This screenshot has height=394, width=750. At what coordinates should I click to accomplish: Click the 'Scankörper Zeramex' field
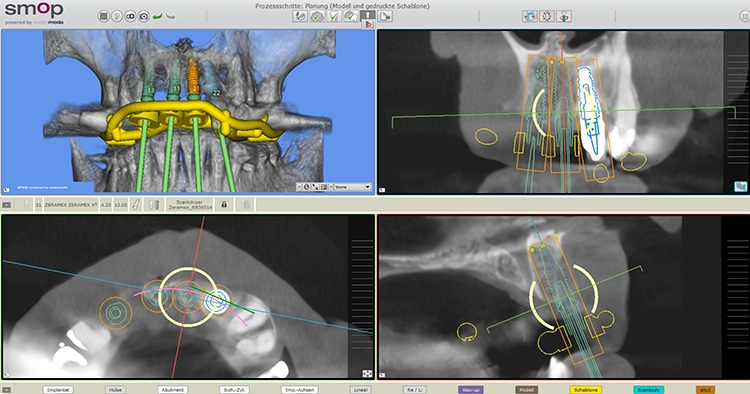click(x=189, y=205)
